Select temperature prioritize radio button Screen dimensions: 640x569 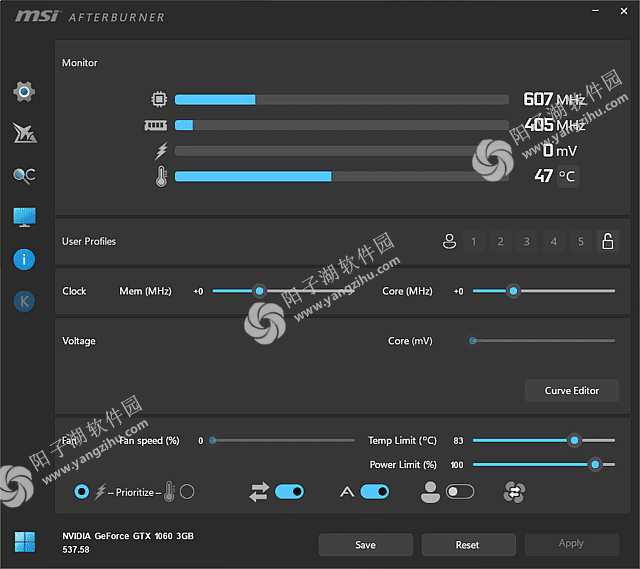pos(187,492)
